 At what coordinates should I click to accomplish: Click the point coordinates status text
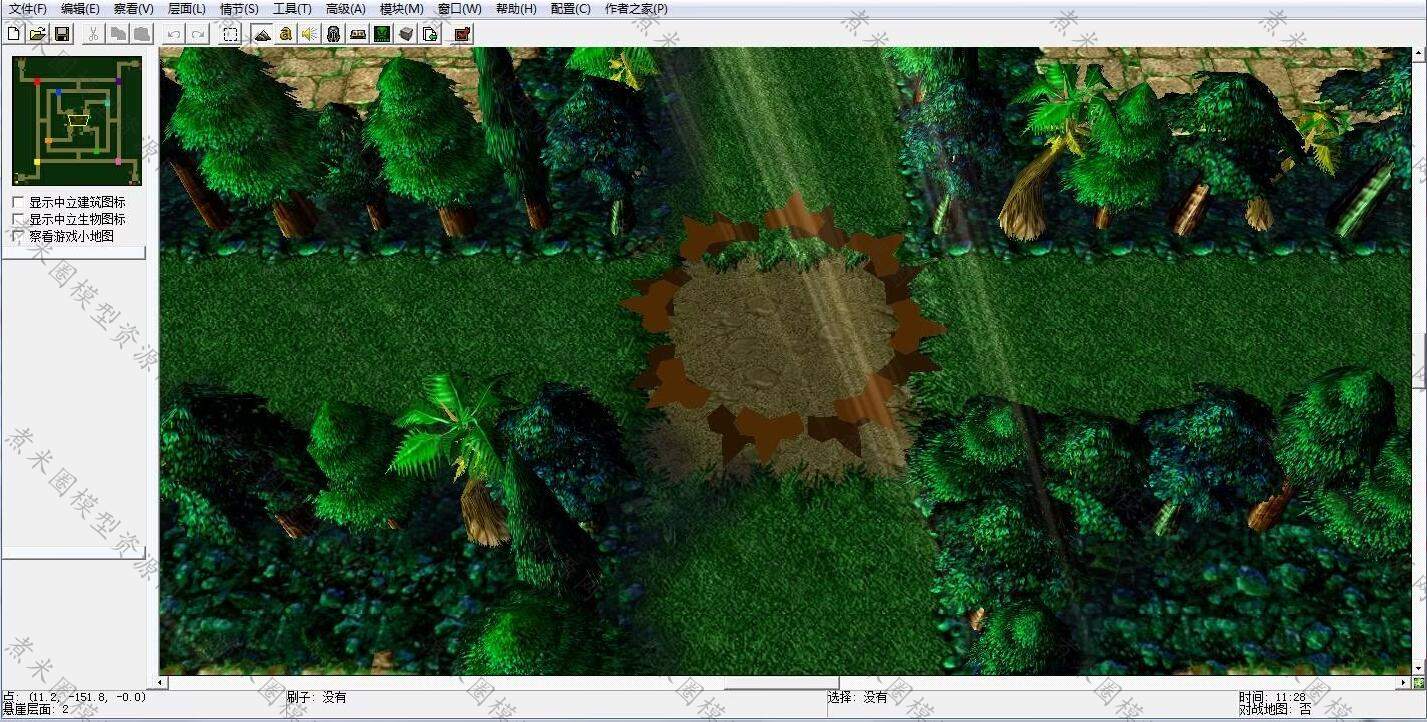[75, 697]
